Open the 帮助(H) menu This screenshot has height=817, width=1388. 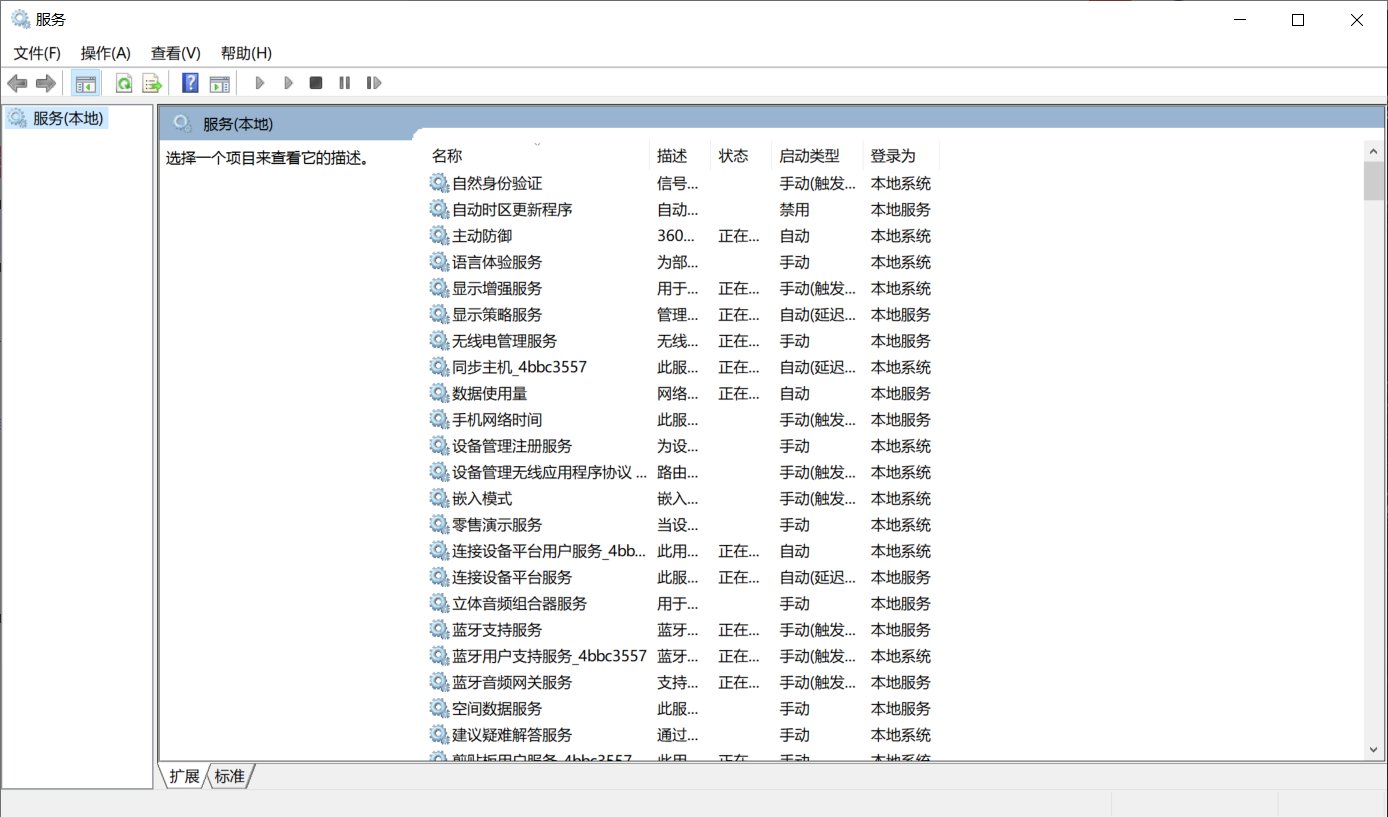(x=246, y=53)
